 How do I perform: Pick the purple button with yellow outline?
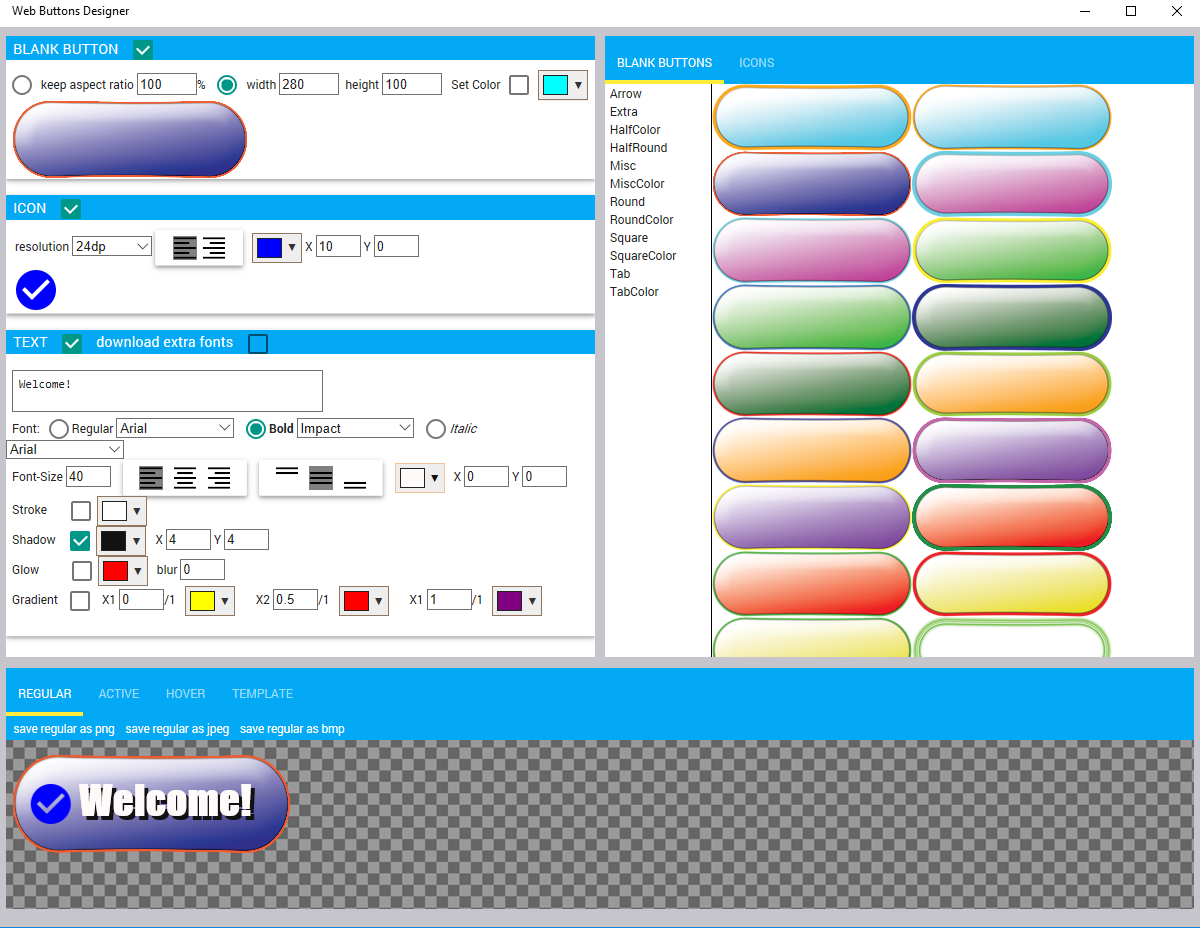point(812,517)
